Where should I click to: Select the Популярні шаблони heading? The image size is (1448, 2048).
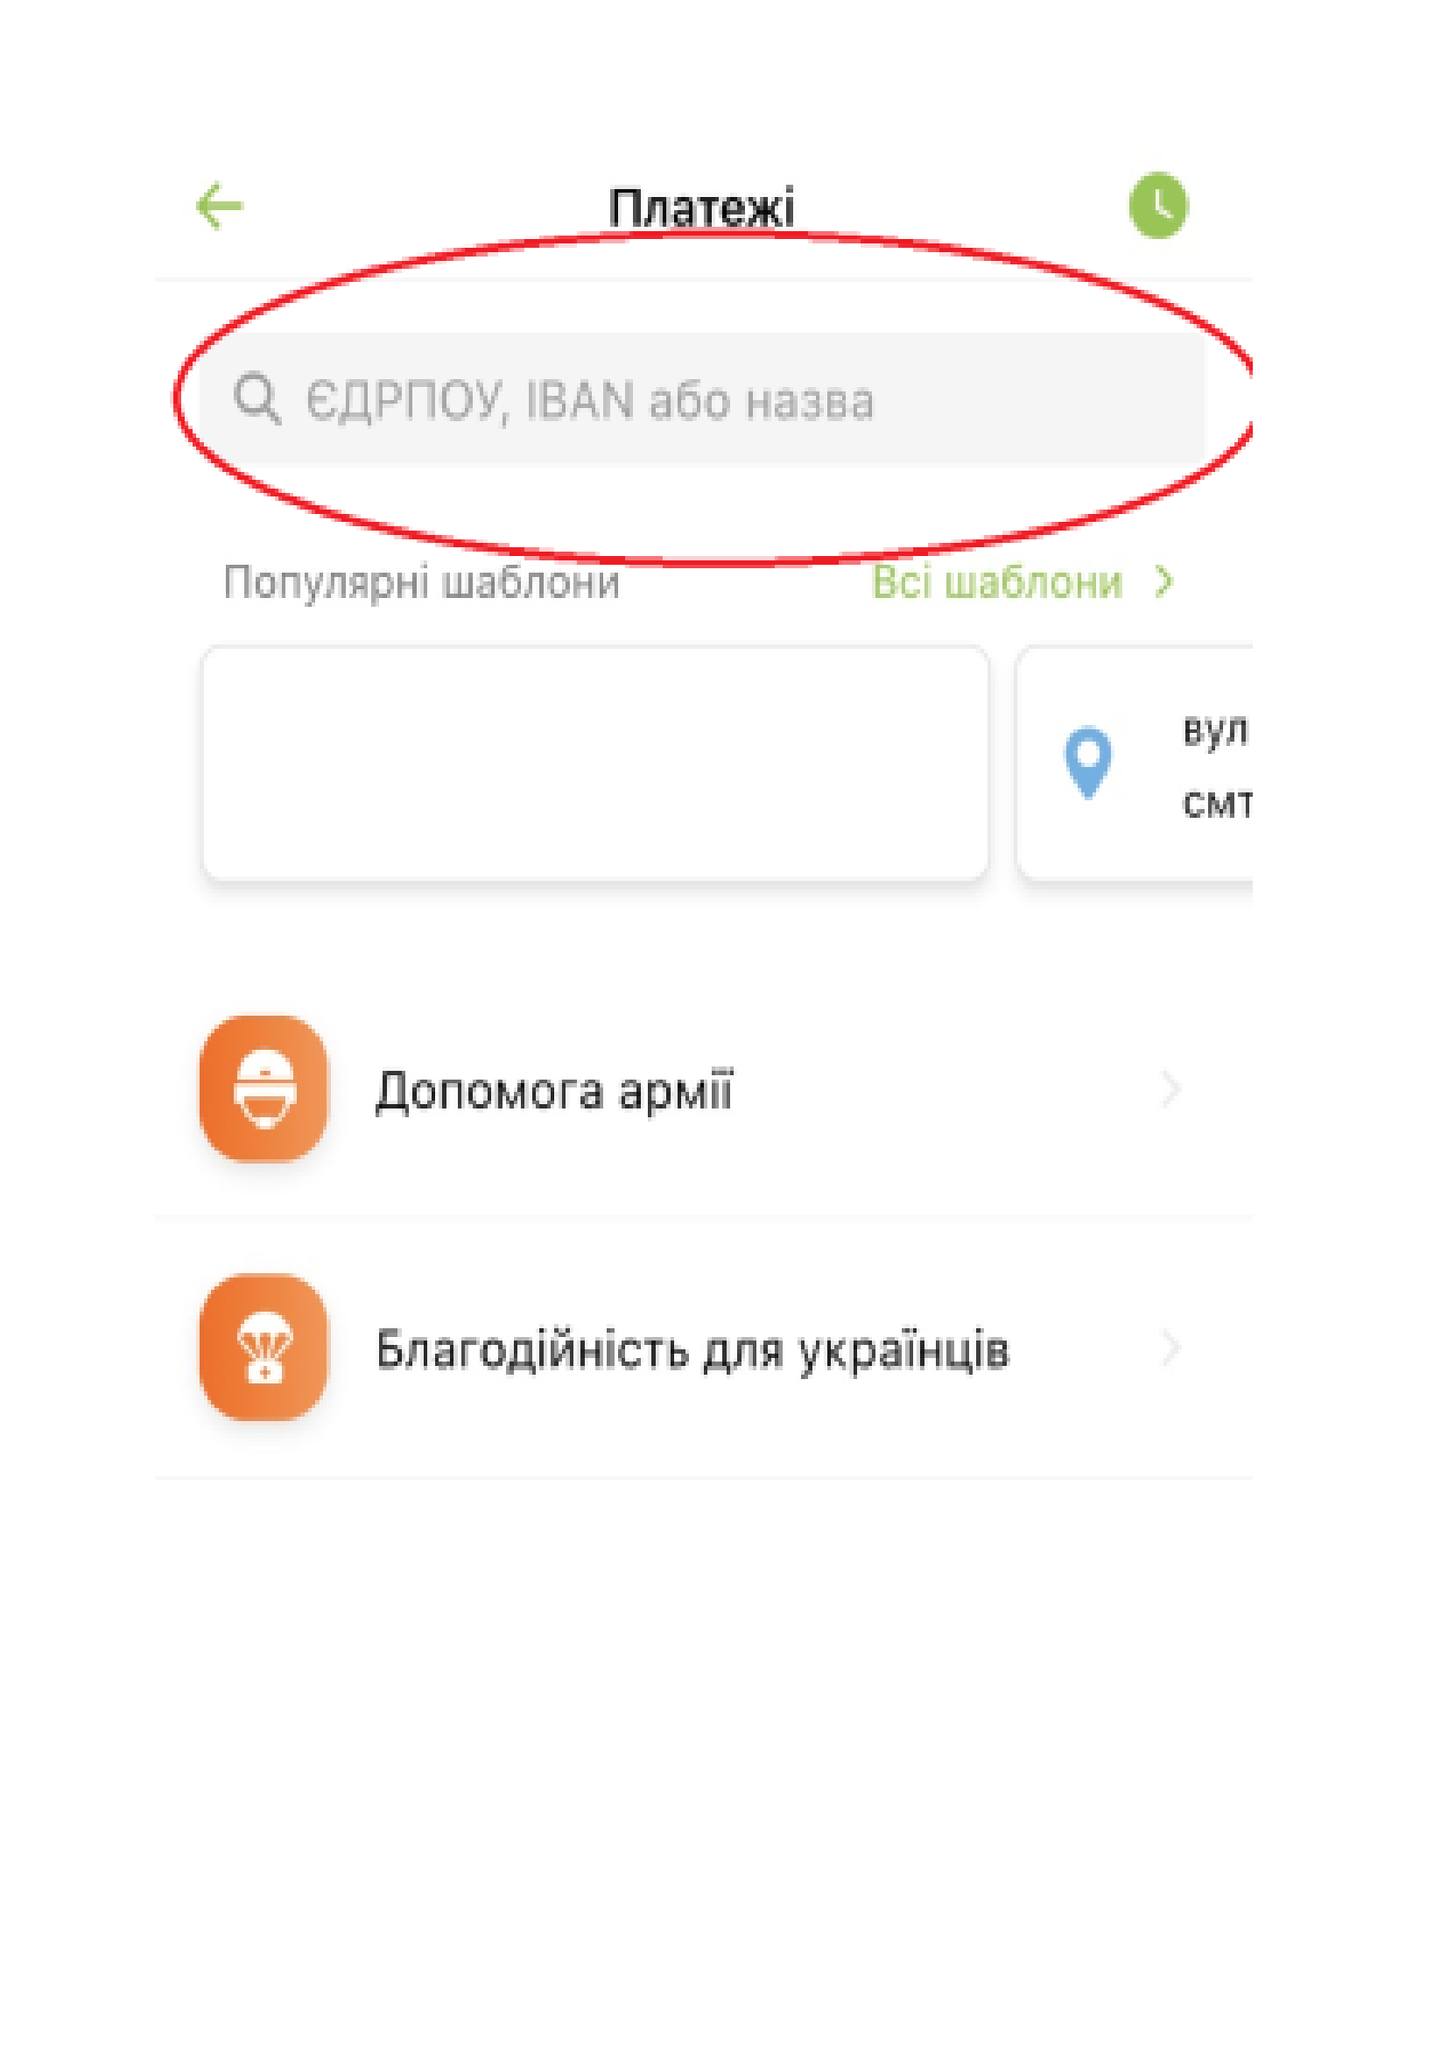(421, 582)
